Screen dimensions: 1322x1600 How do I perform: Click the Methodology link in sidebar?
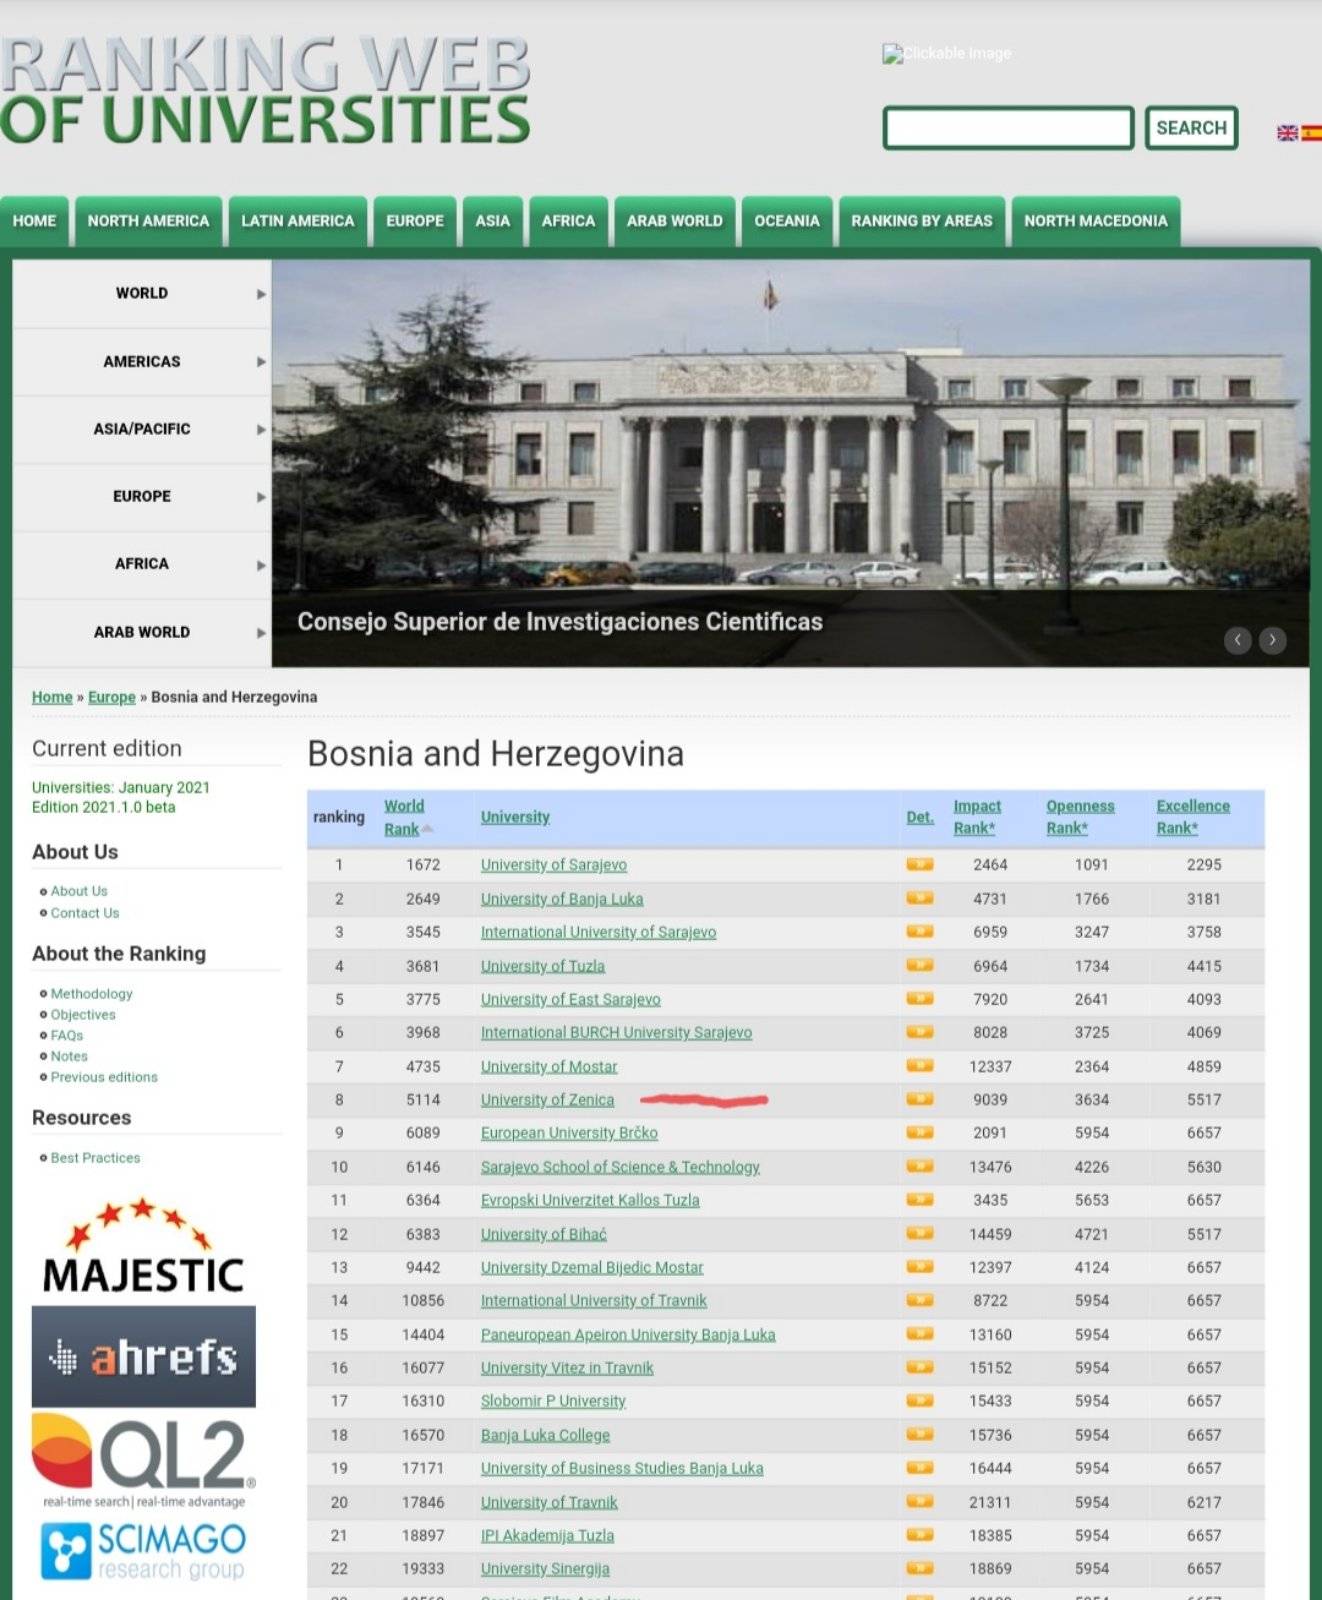91,994
